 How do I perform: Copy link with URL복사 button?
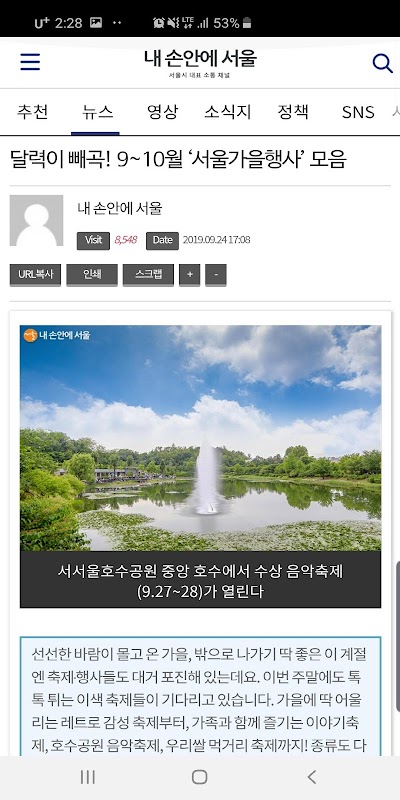[x=35, y=274]
